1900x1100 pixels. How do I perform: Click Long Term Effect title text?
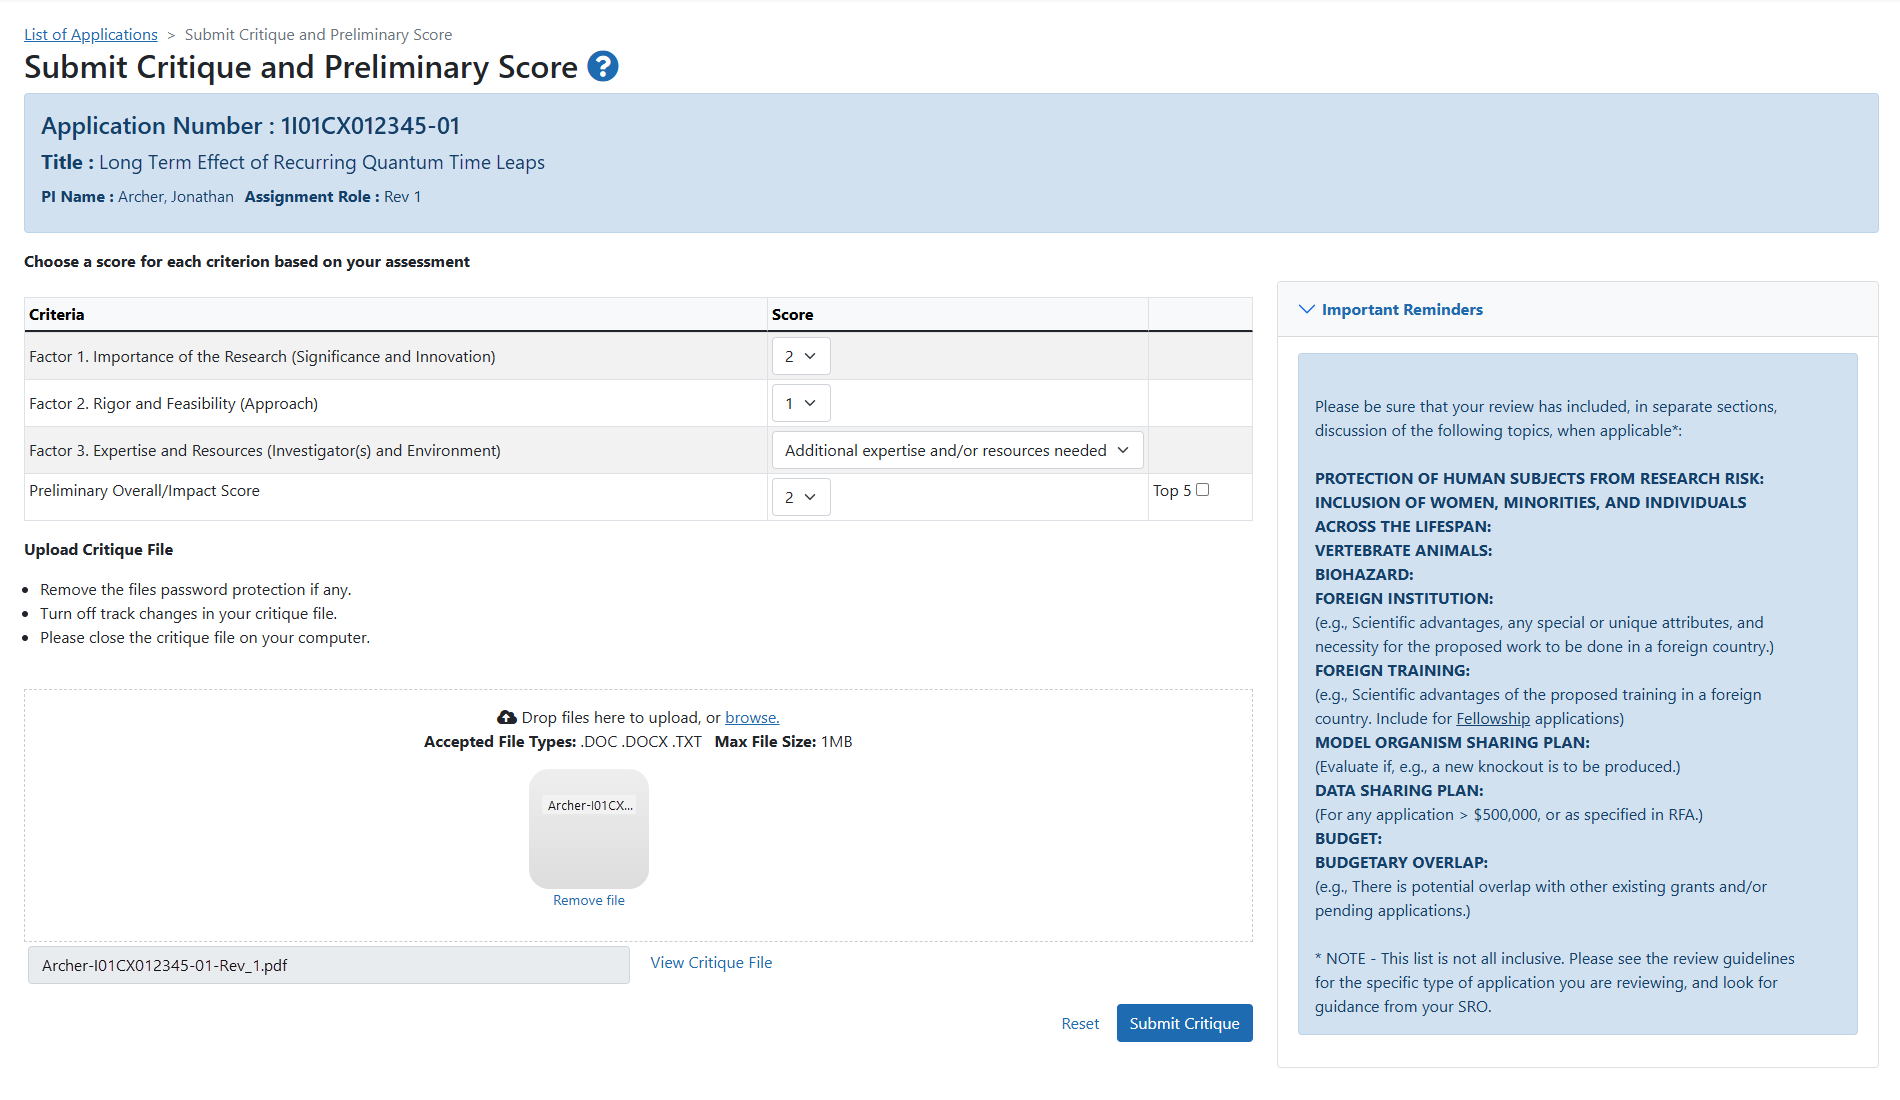pyautogui.click(x=322, y=162)
